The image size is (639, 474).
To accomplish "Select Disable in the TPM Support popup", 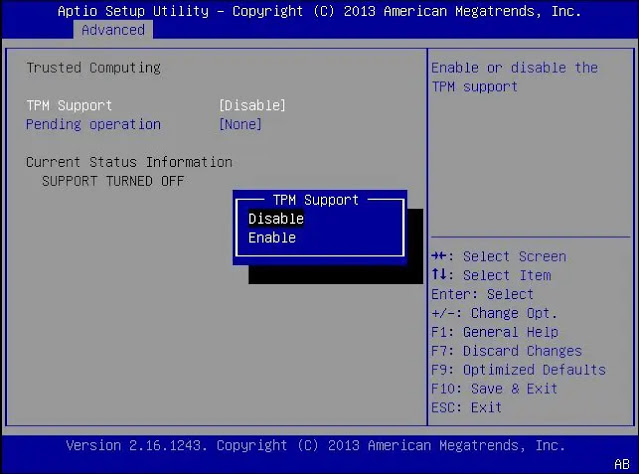I will [x=276, y=219].
